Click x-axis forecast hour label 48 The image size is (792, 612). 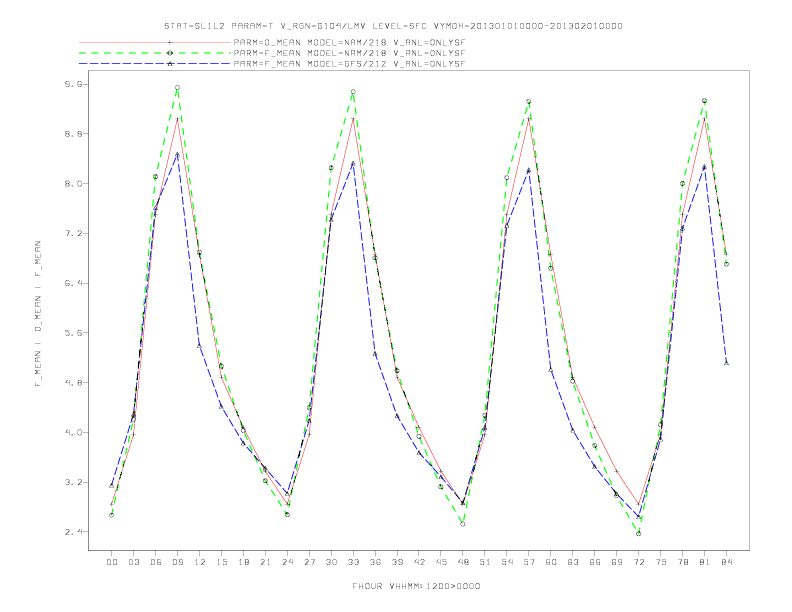[x=463, y=562]
